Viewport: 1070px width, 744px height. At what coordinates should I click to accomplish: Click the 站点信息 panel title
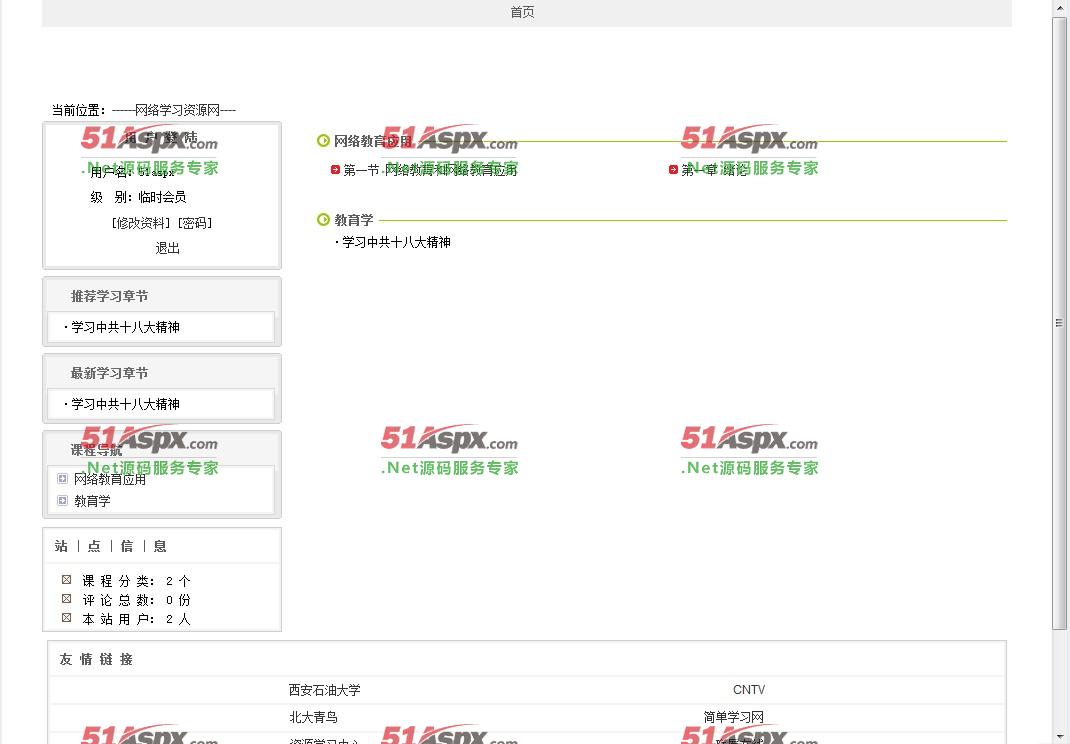[111, 546]
